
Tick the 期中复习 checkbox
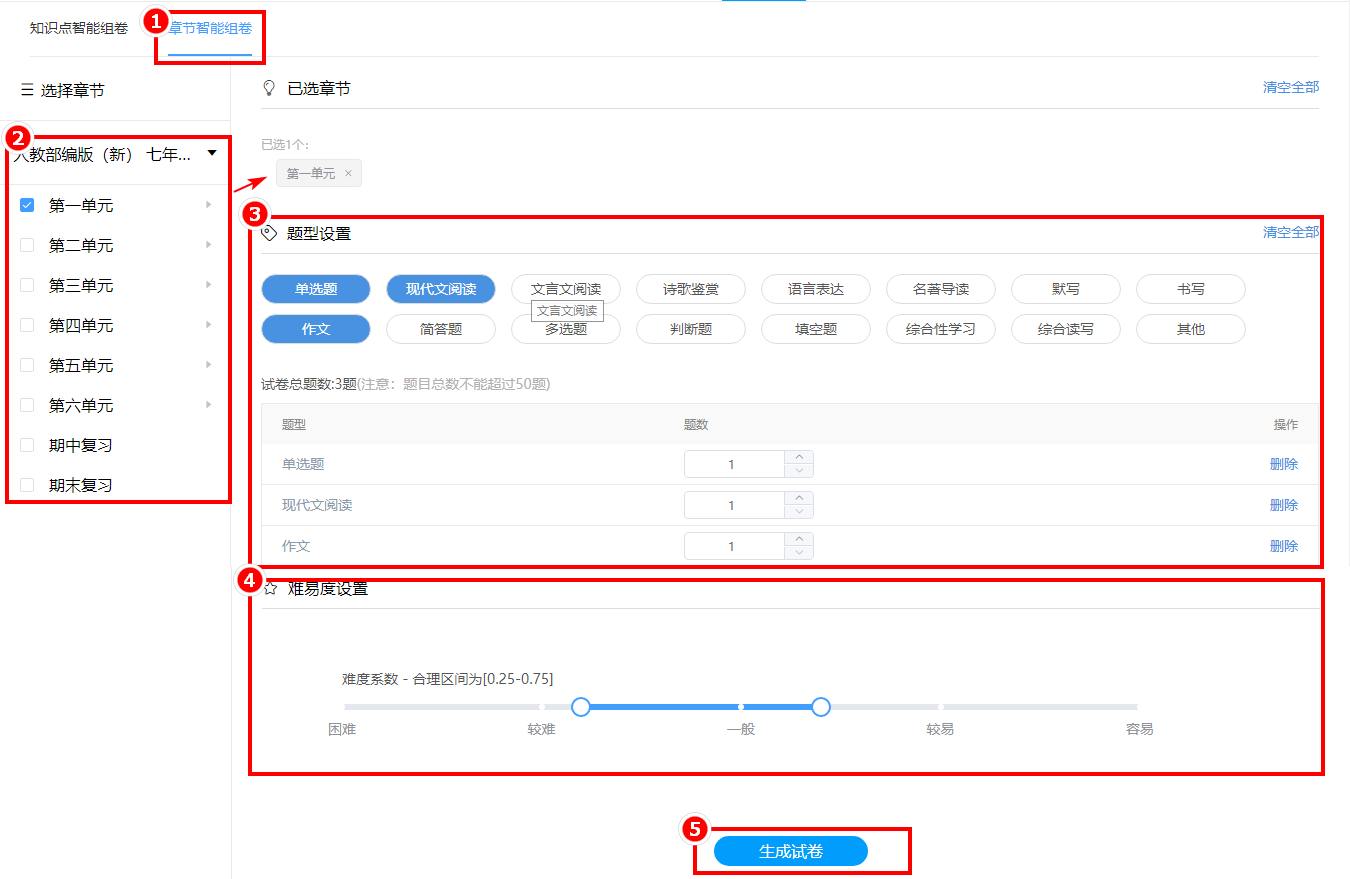27,445
